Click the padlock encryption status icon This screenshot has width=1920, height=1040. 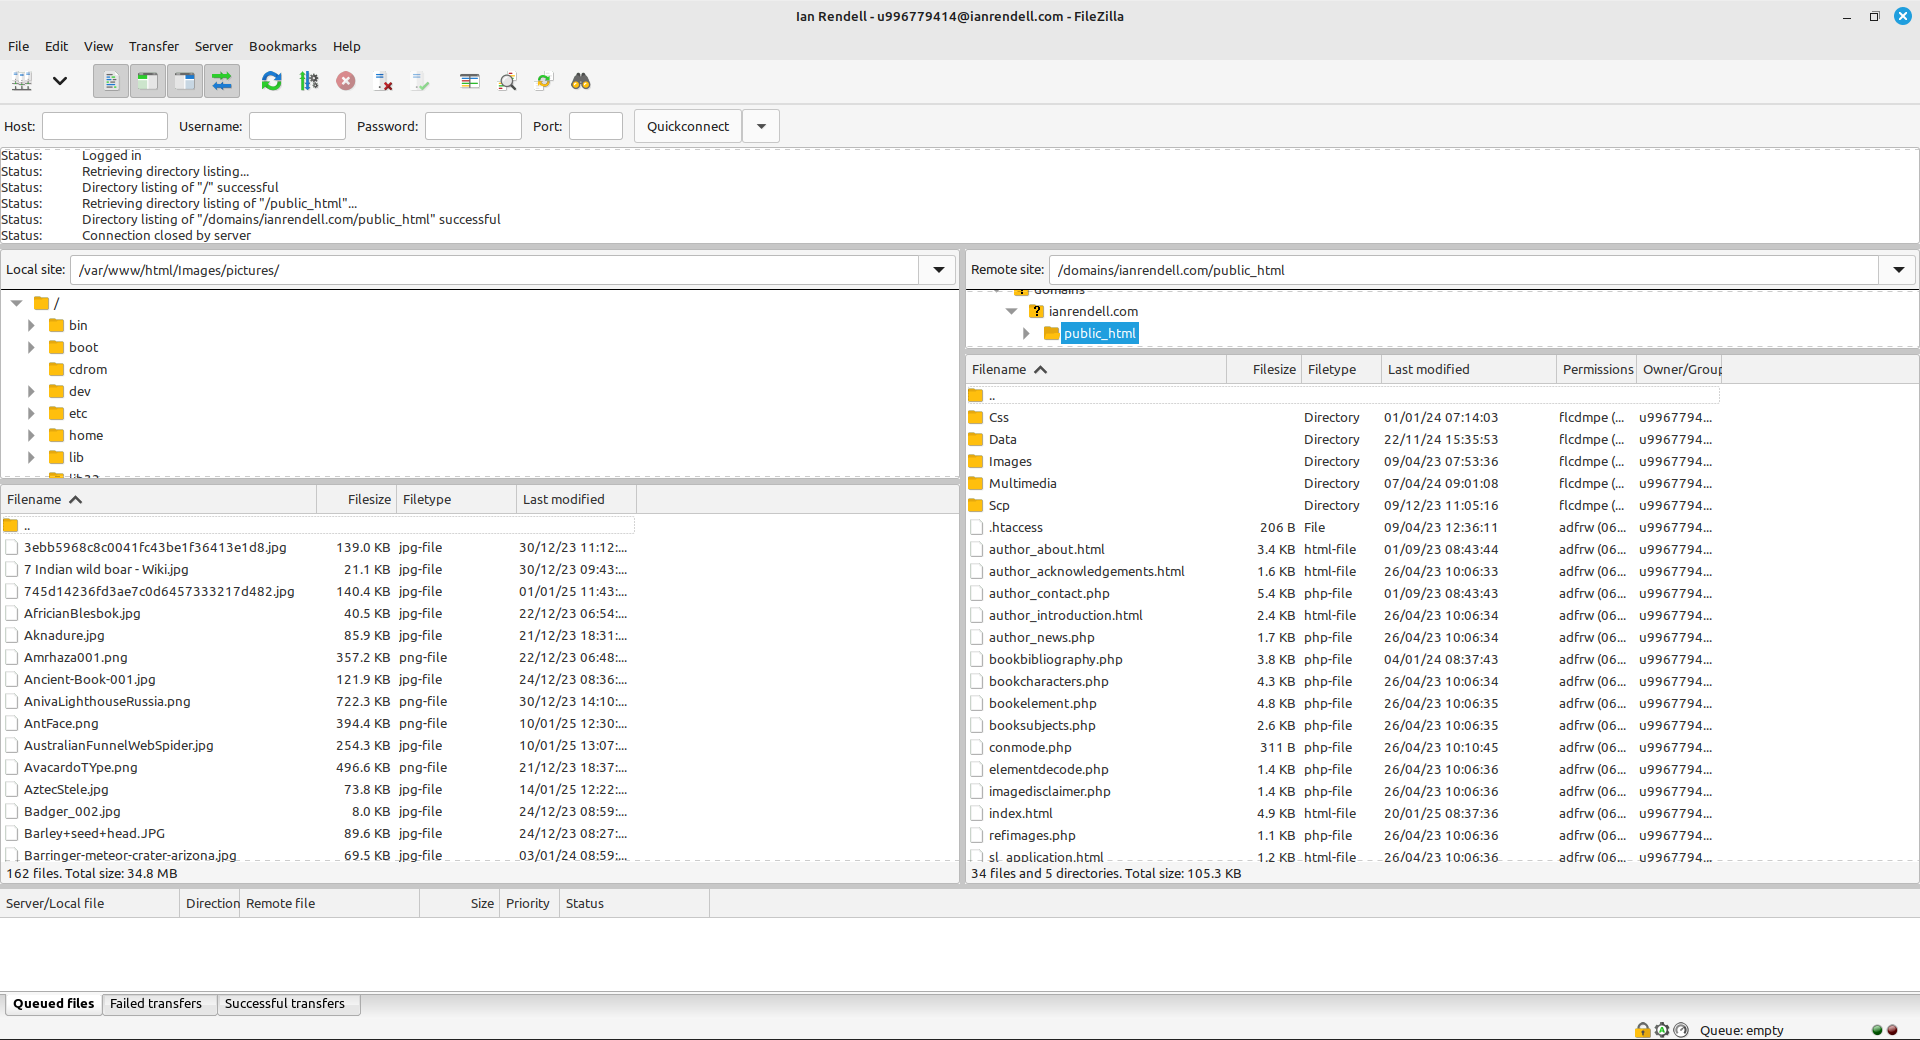pos(1642,1030)
